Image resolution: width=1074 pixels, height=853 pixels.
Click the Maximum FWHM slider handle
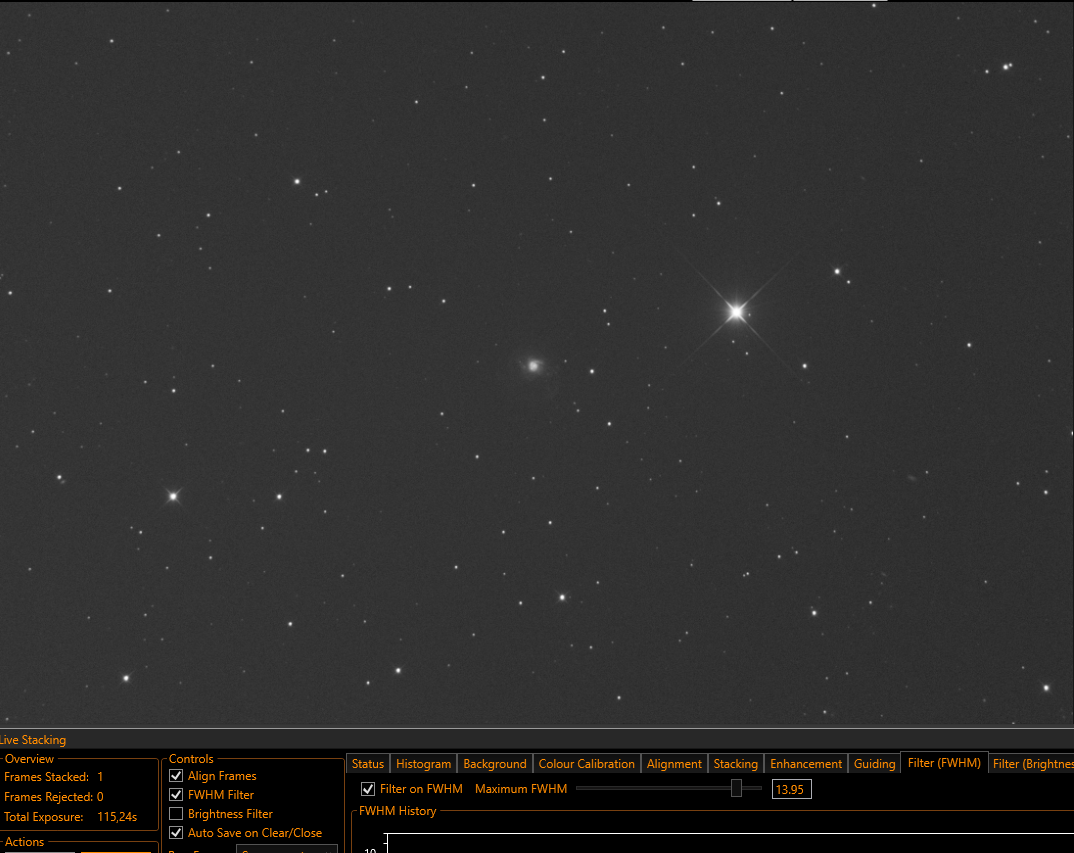click(736, 788)
